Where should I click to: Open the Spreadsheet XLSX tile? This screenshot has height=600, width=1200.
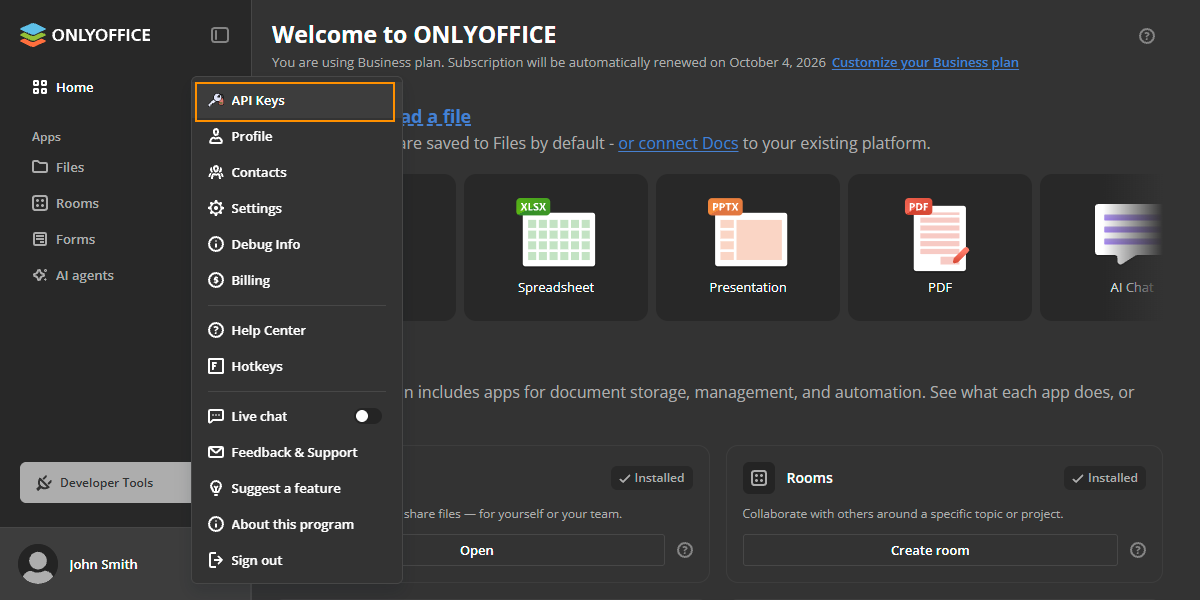click(556, 247)
